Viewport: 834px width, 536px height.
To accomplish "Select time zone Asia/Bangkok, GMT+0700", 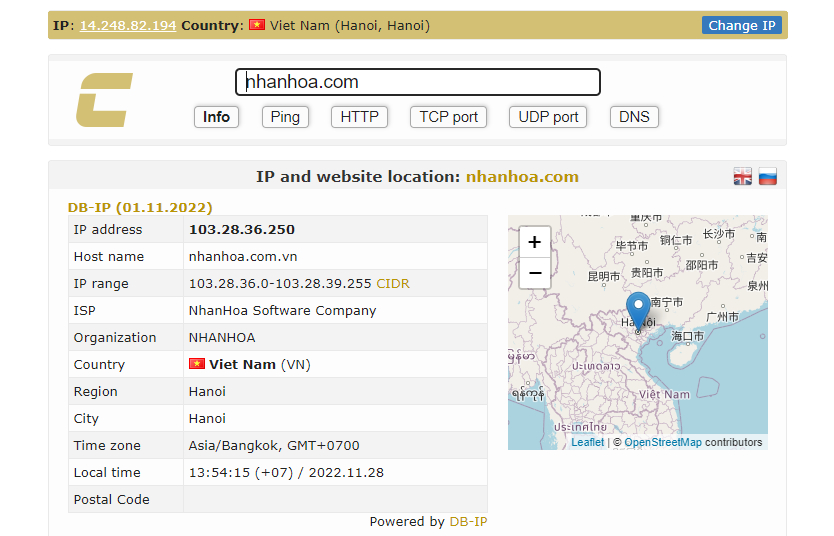I will point(274,446).
